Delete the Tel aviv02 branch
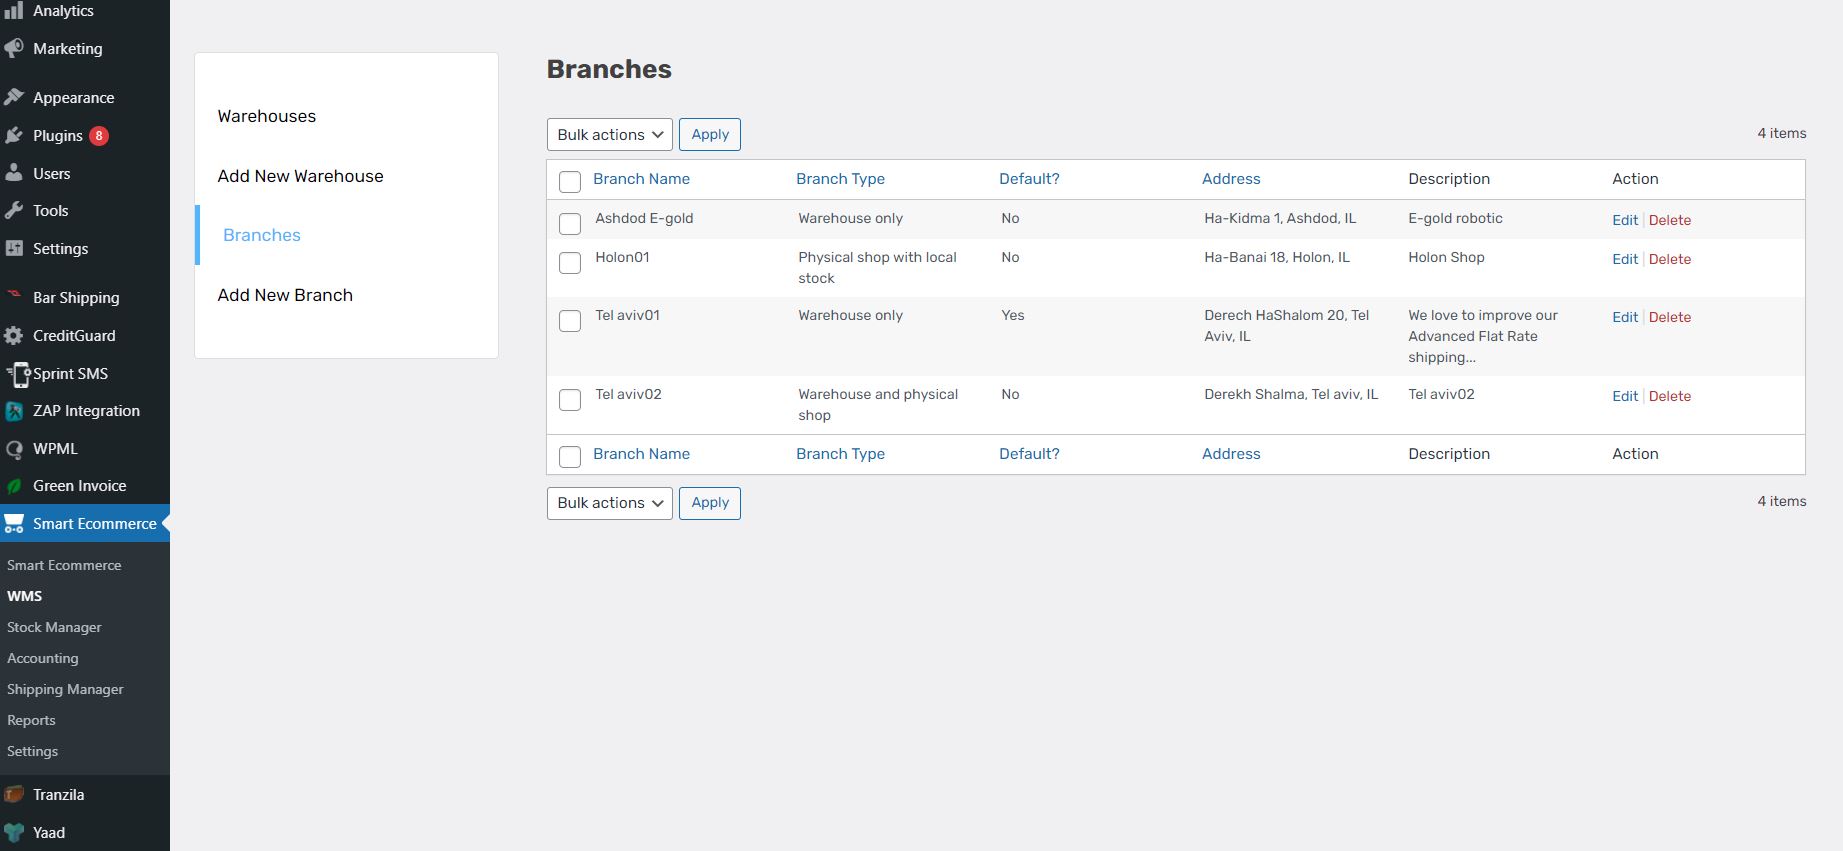Viewport: 1843px width, 851px height. click(x=1669, y=396)
